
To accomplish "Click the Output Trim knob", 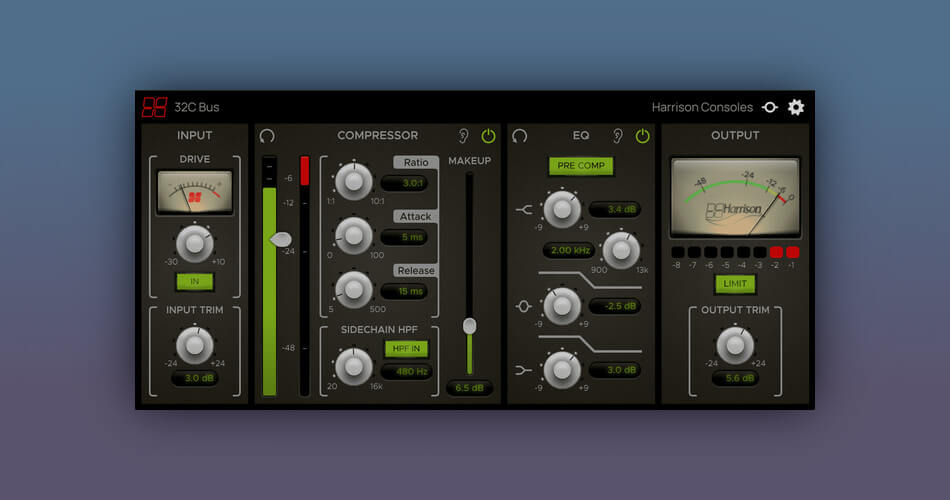I will [735, 344].
